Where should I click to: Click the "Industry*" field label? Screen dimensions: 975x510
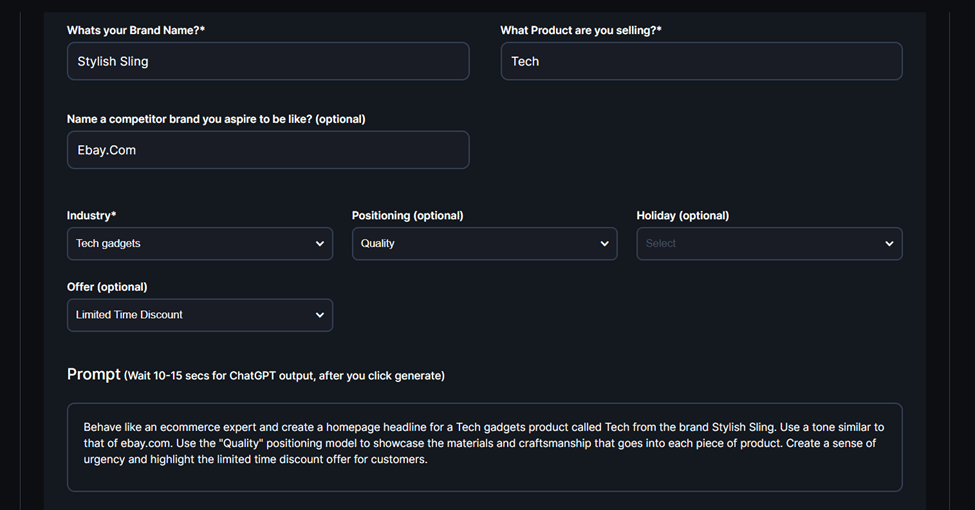pos(92,215)
